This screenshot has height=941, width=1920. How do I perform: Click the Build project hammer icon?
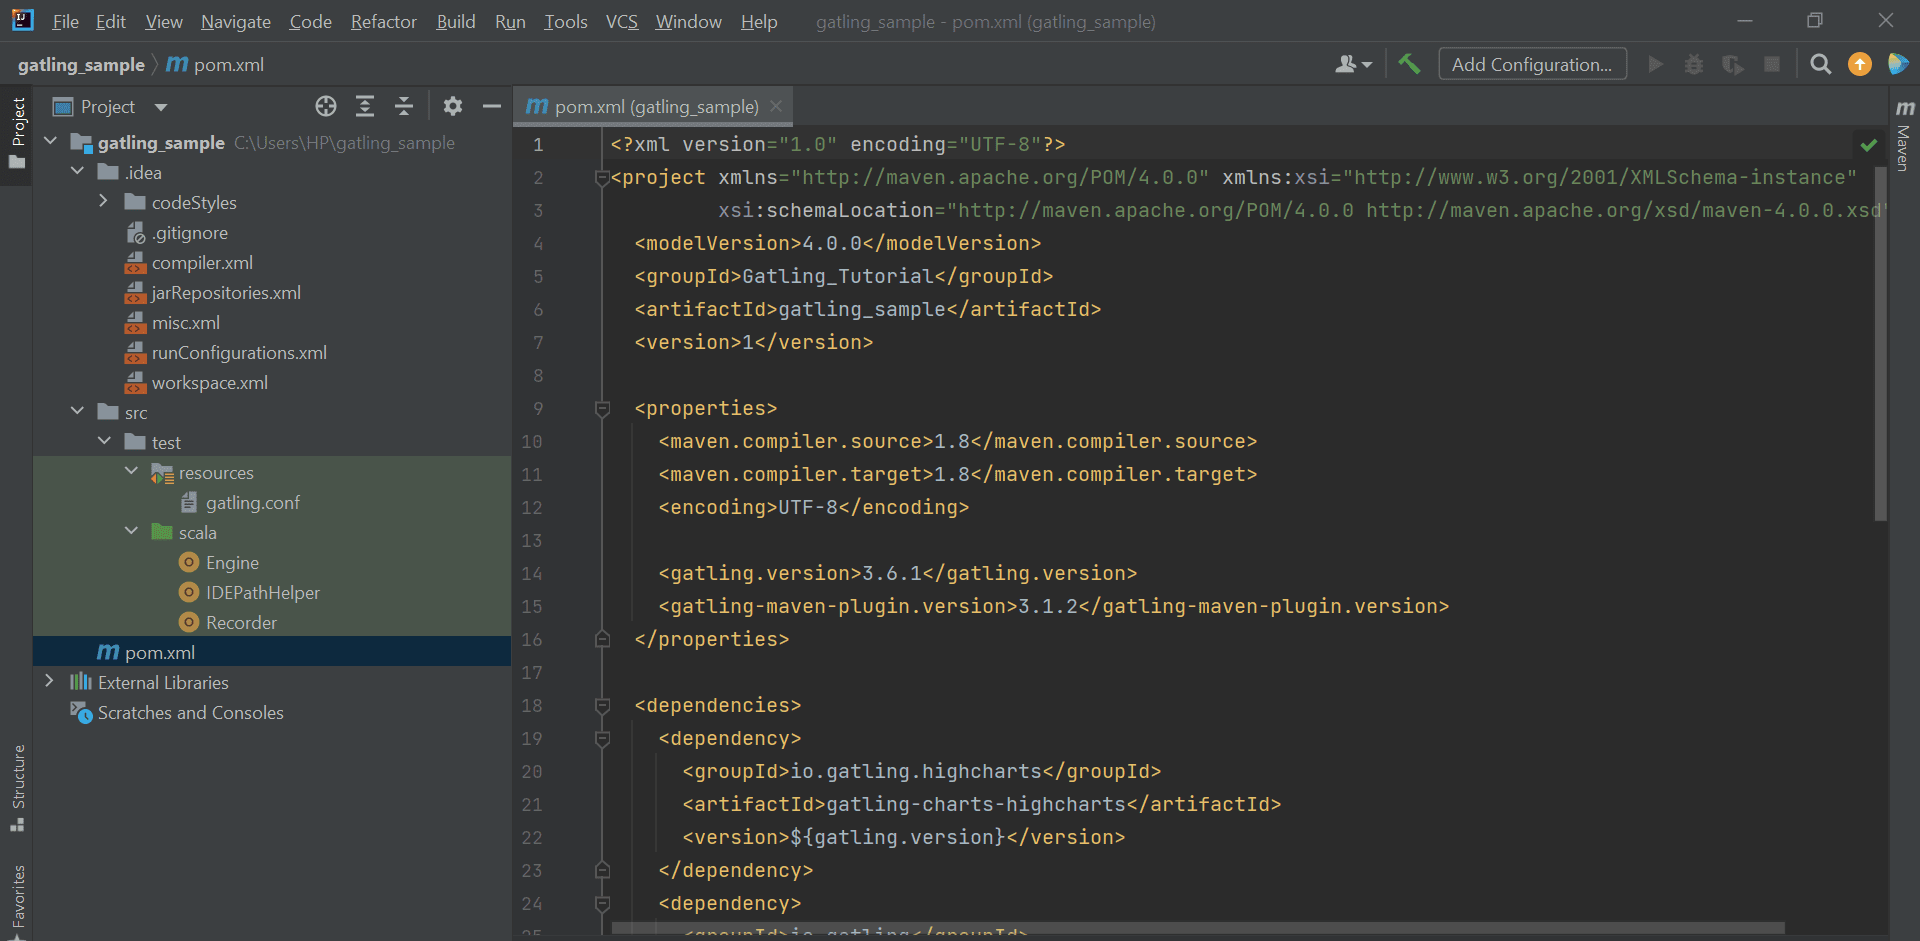click(1409, 64)
